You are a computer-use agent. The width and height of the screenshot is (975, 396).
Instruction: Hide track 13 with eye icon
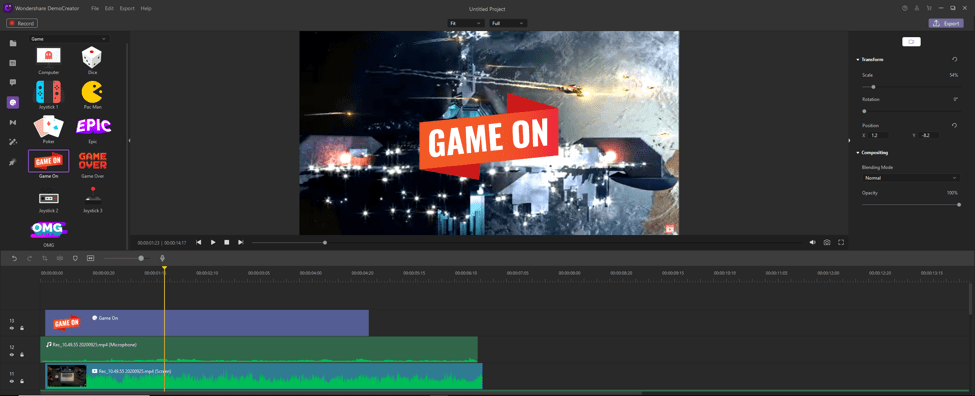coord(11,328)
